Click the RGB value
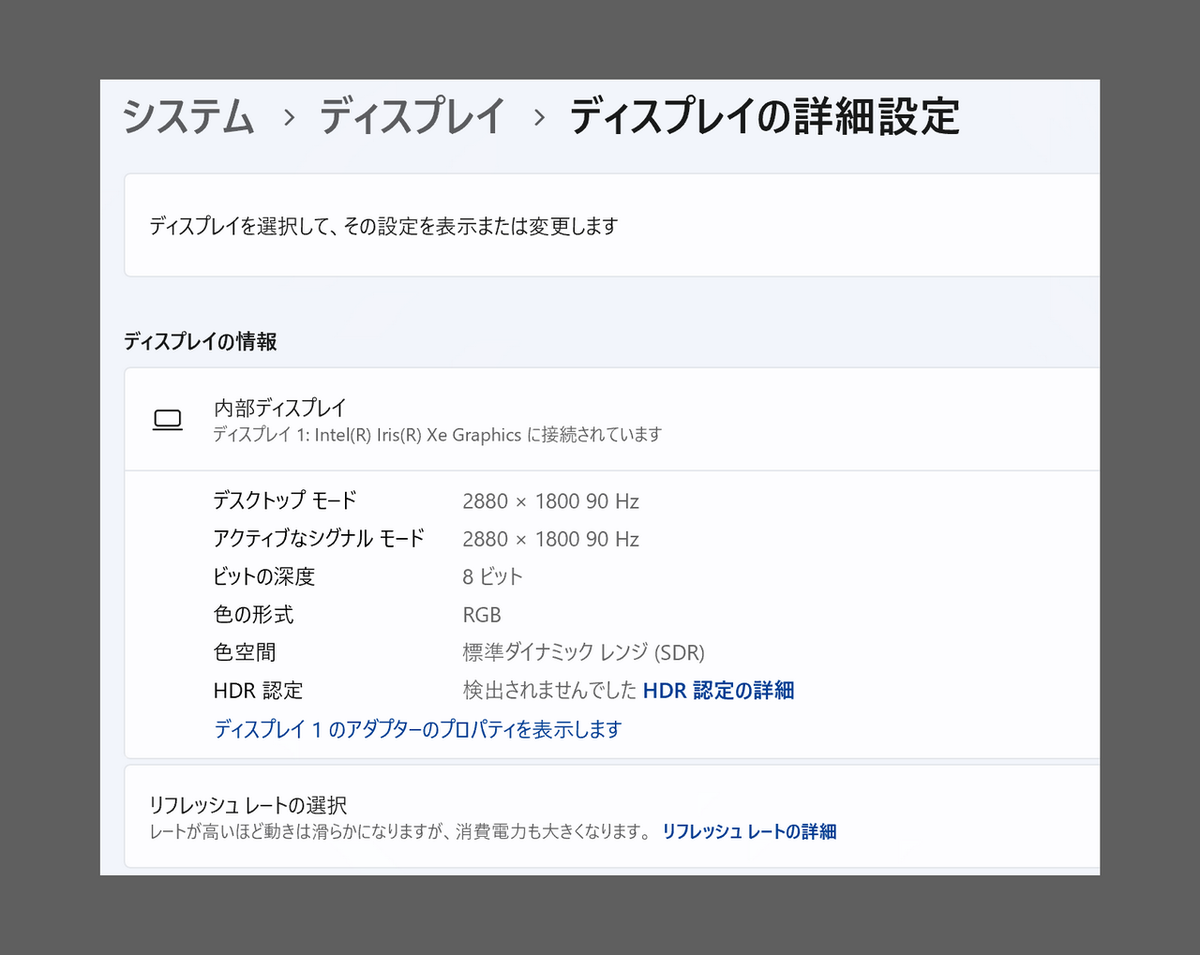This screenshot has height=955, width=1200. [x=482, y=615]
